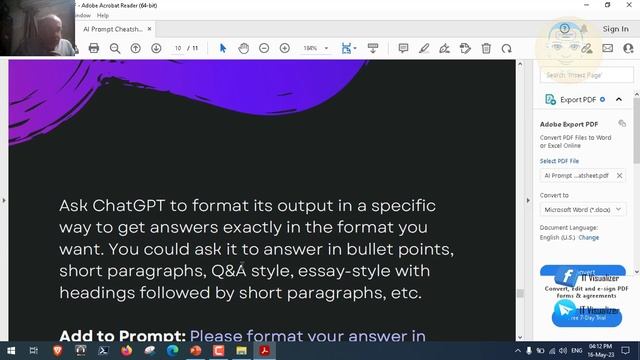Open PowerShell from the taskbar

(104, 351)
